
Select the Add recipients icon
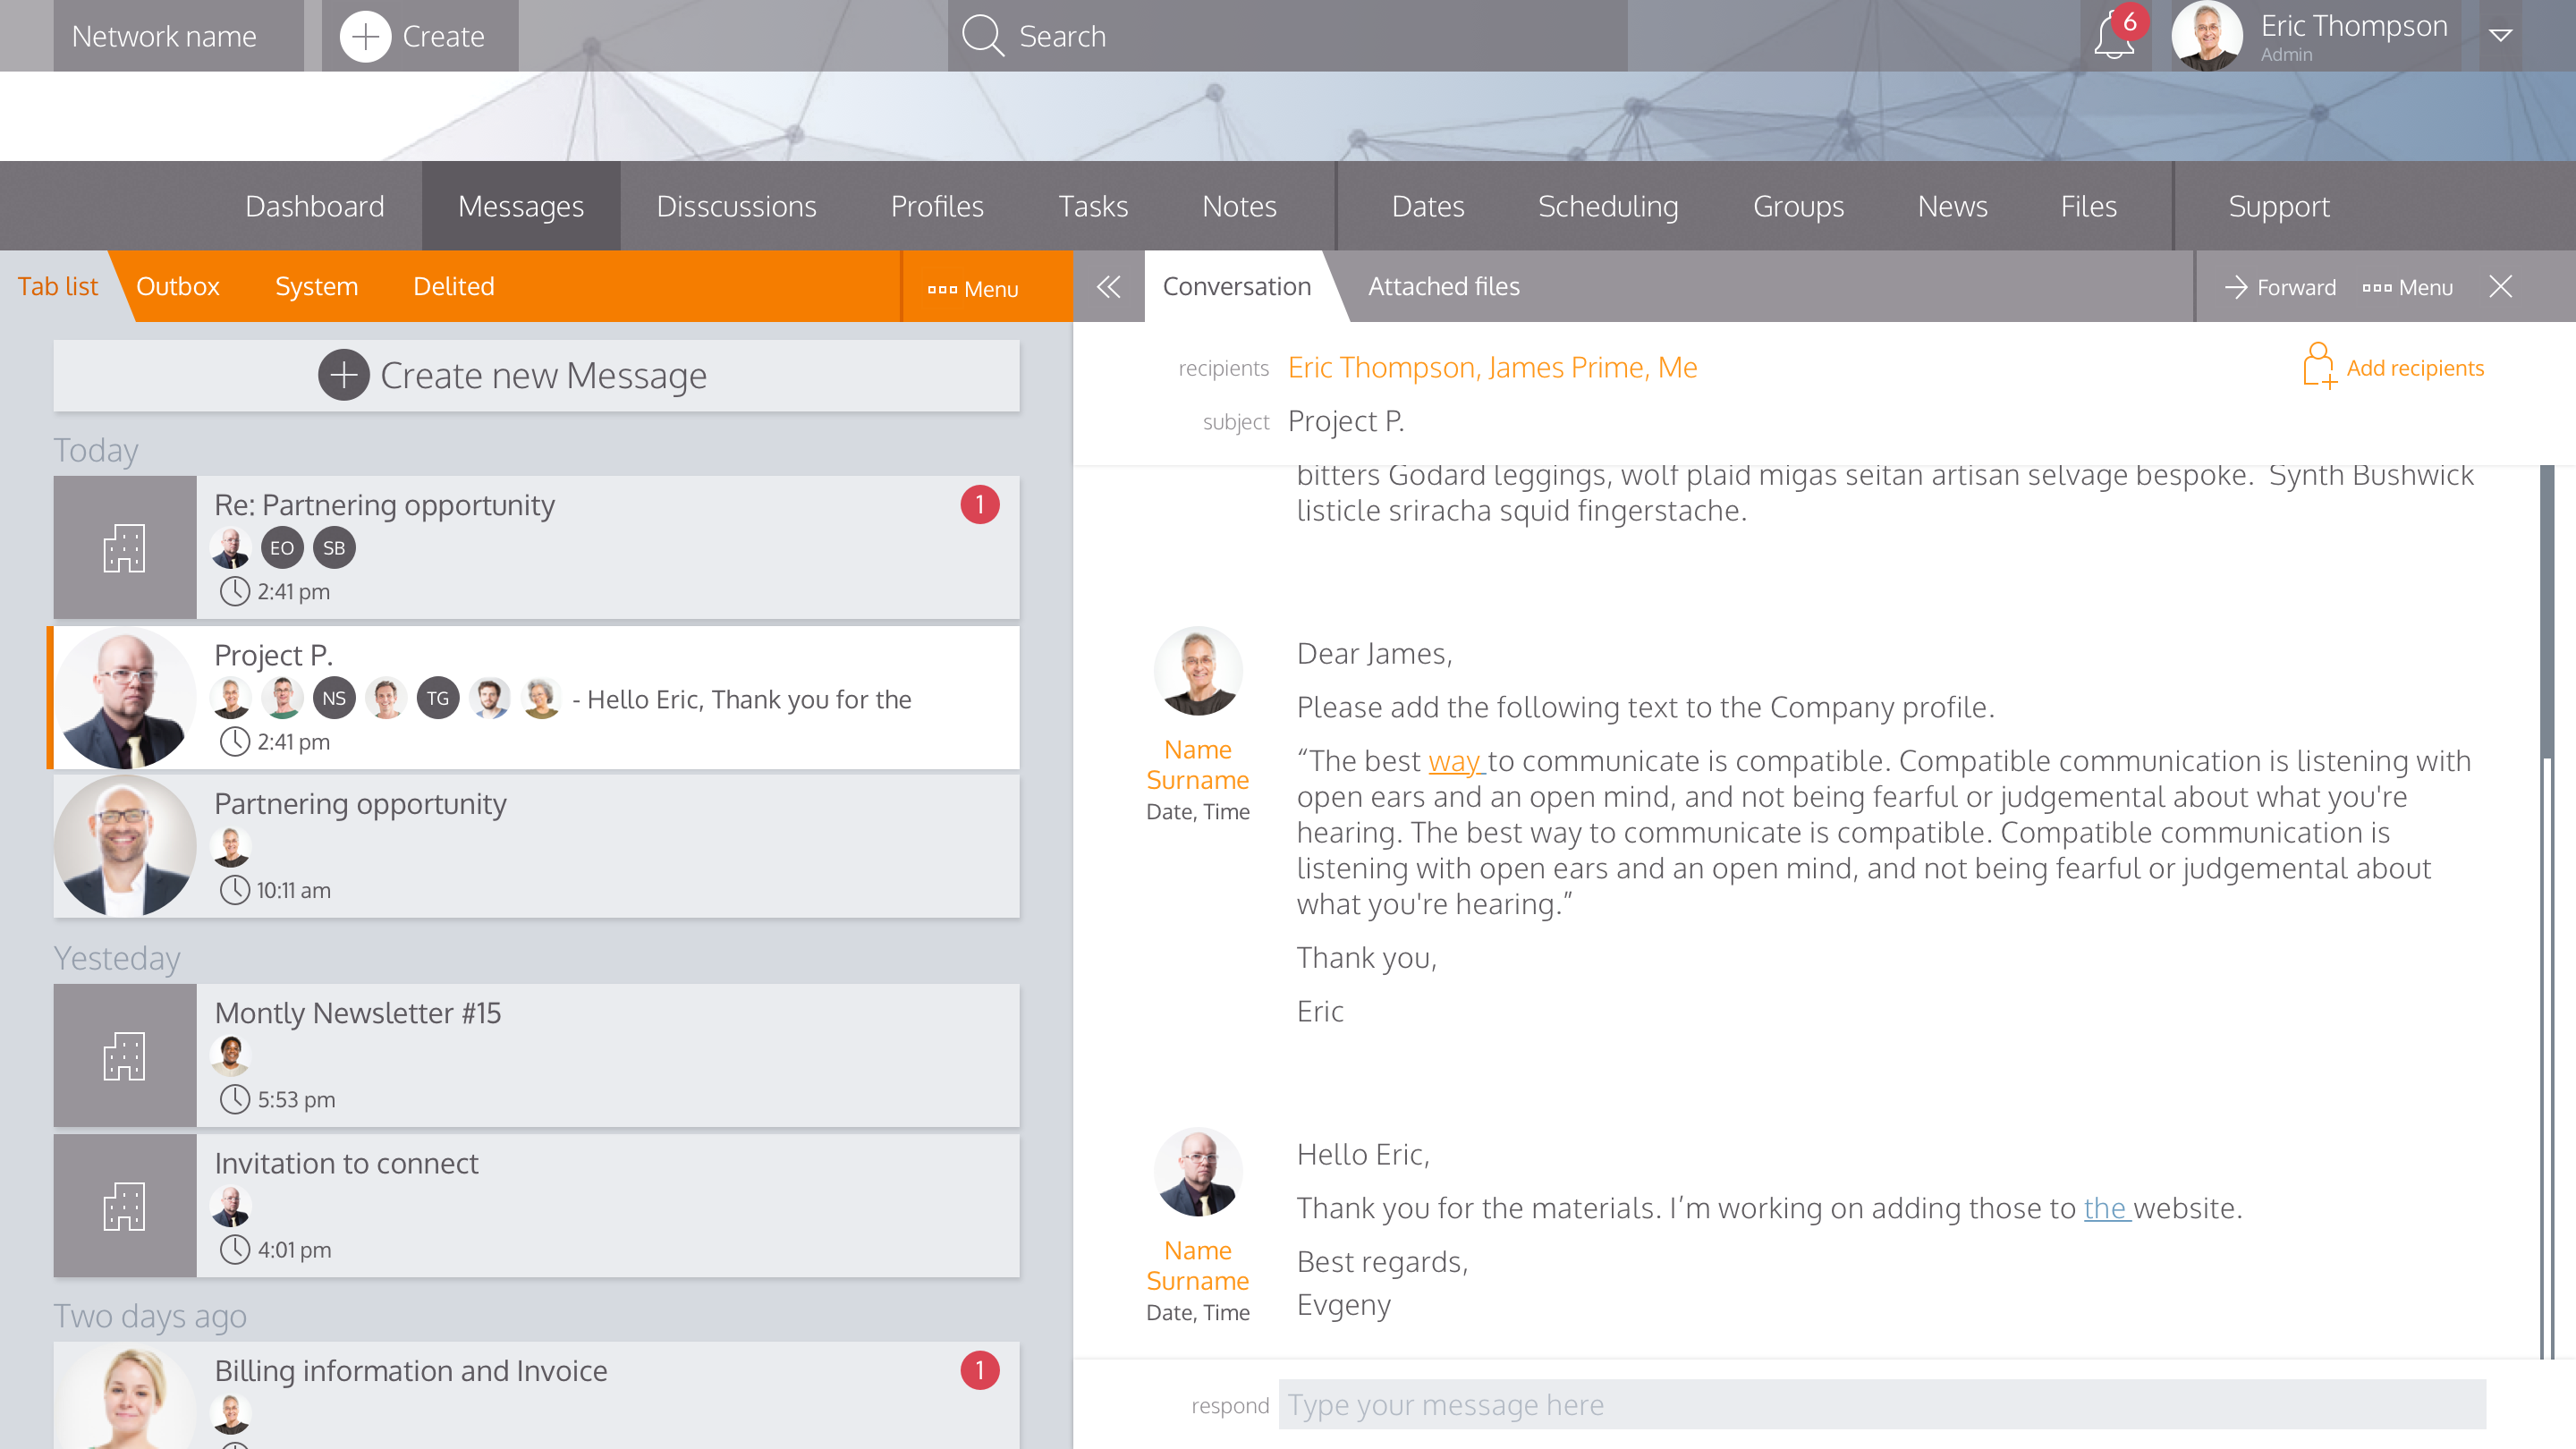(2320, 367)
